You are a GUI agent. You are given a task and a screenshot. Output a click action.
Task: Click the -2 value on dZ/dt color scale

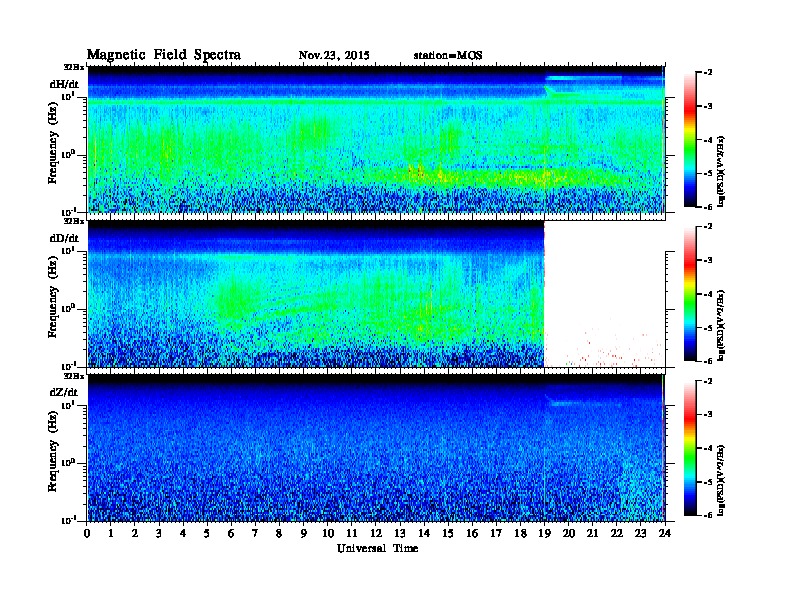point(708,381)
